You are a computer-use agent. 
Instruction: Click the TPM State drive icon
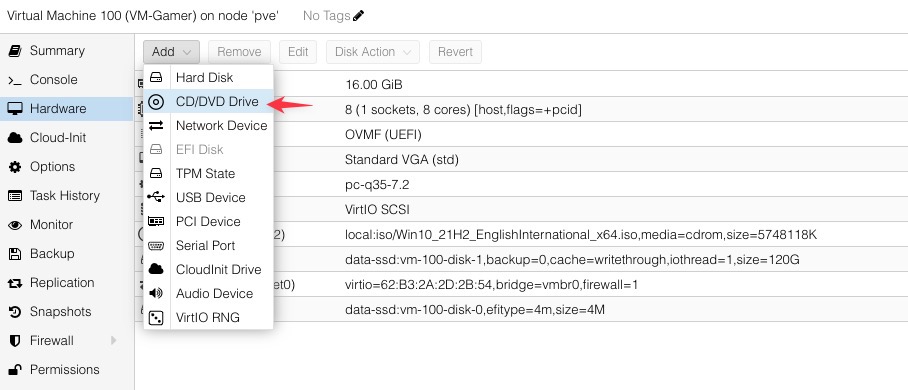click(x=156, y=174)
